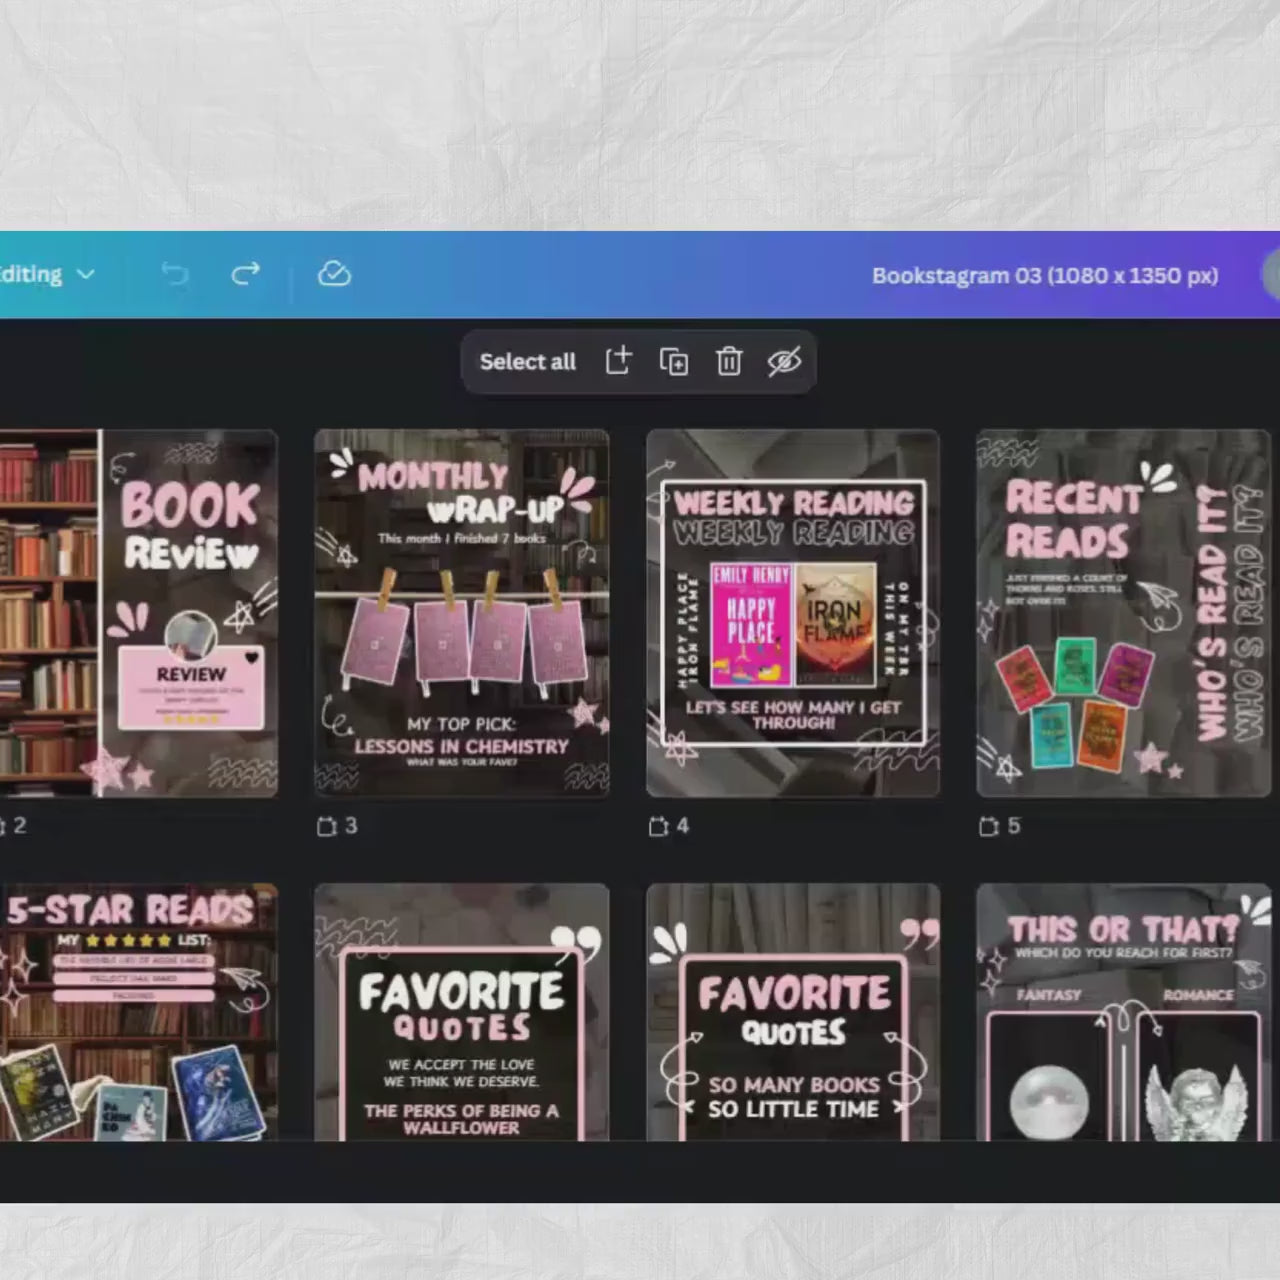Image resolution: width=1280 pixels, height=1280 pixels.
Task: Click Select all pages button
Action: pyautogui.click(x=527, y=362)
